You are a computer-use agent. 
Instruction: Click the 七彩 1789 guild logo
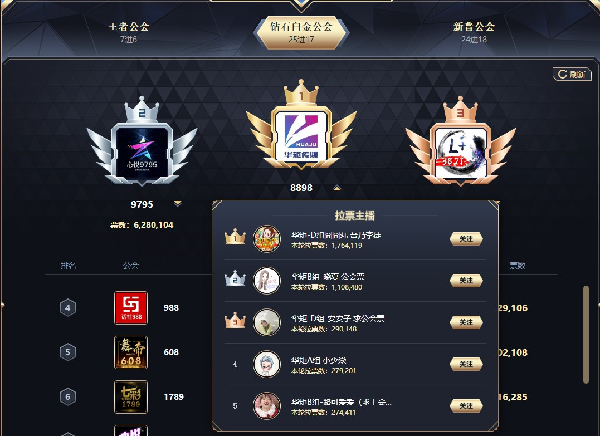click(x=131, y=397)
